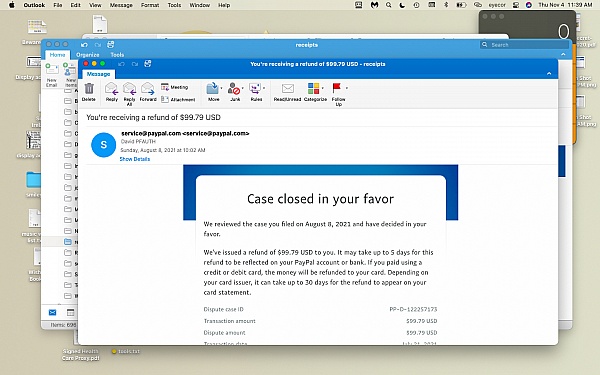Open the Format menu

(x=150, y=5)
